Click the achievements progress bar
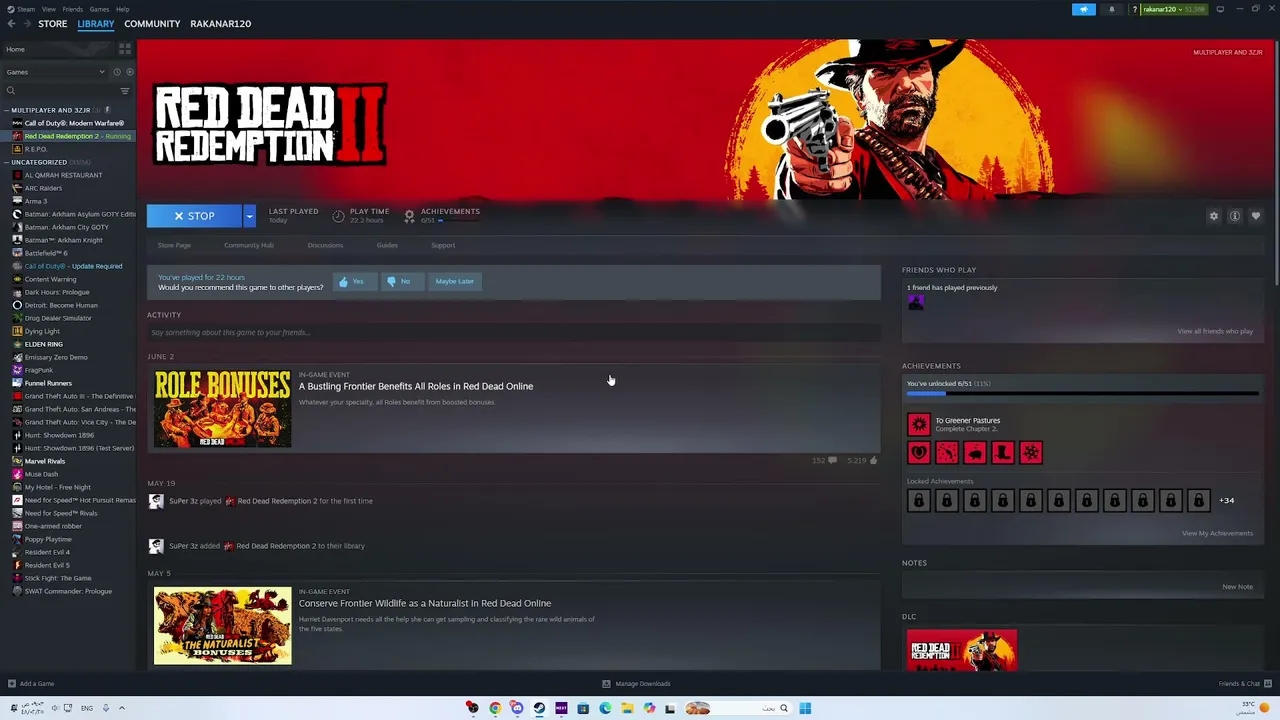 point(1082,394)
